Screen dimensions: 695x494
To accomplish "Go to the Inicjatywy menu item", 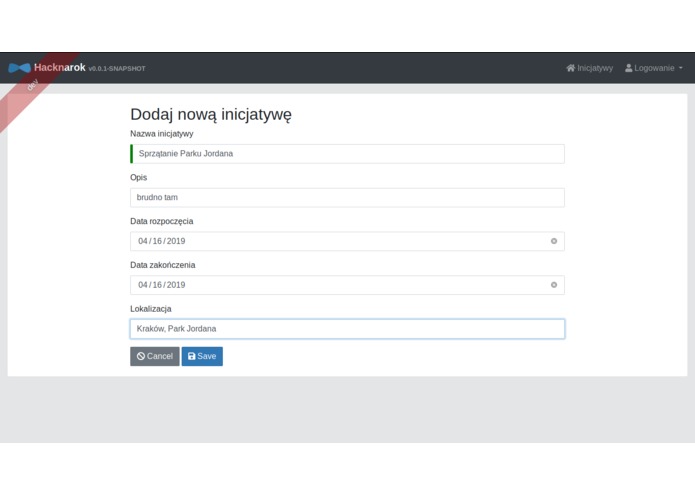I will [590, 68].
